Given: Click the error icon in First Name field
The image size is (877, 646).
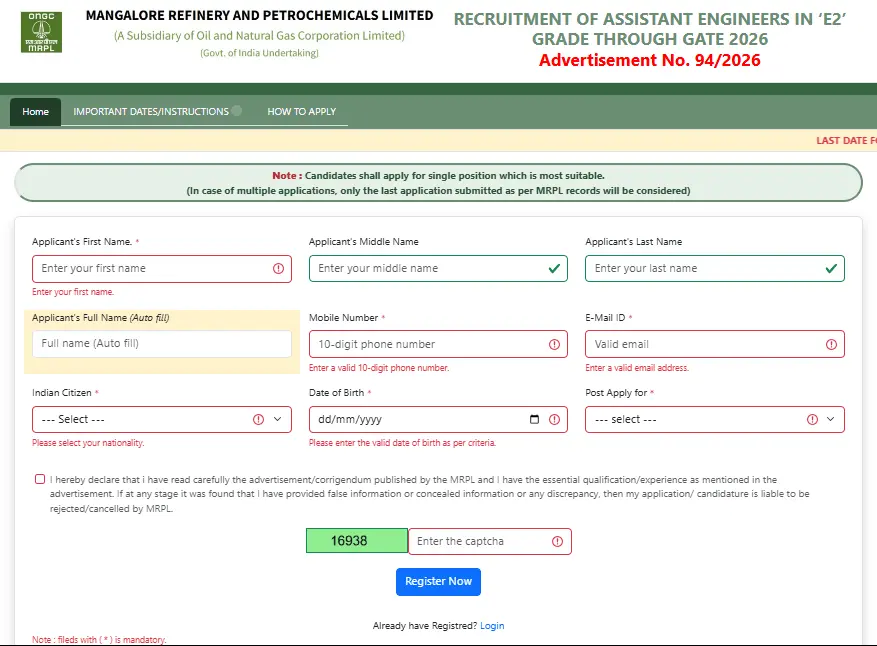Looking at the screenshot, I should pyautogui.click(x=278, y=268).
